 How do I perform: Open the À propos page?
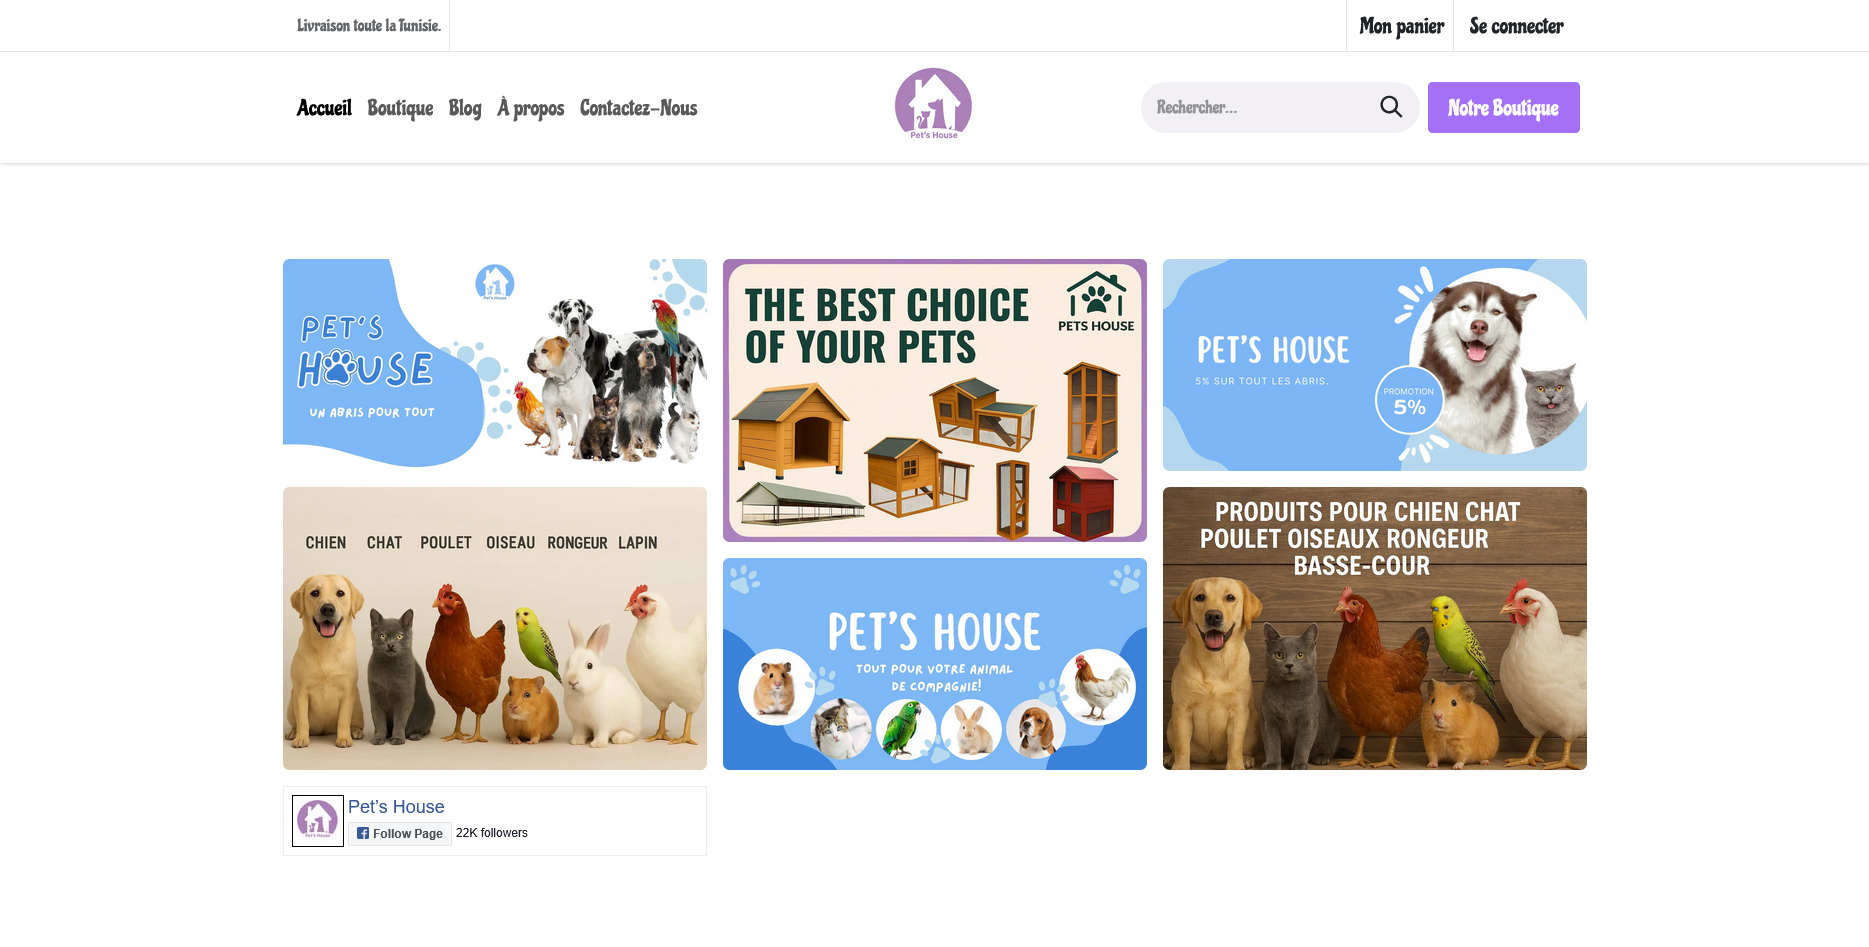click(531, 108)
